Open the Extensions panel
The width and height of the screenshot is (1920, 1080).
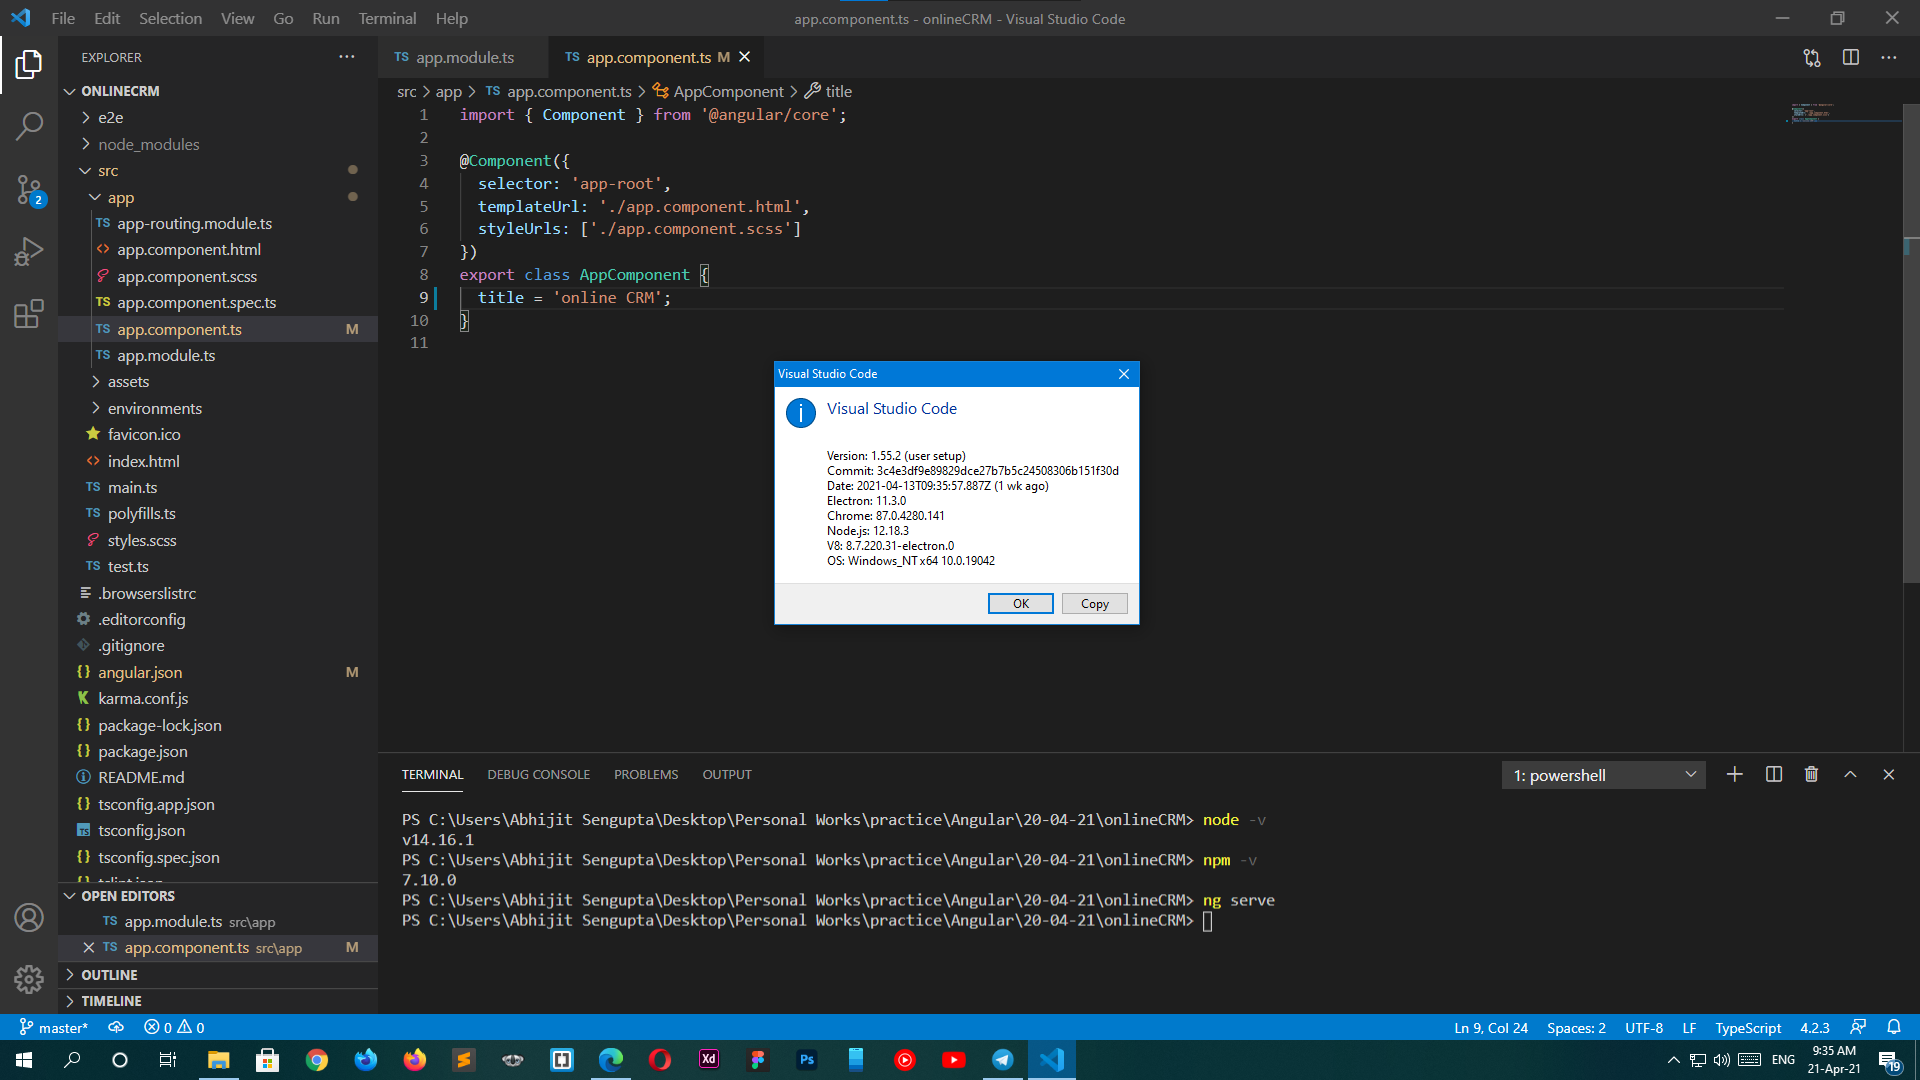29,313
